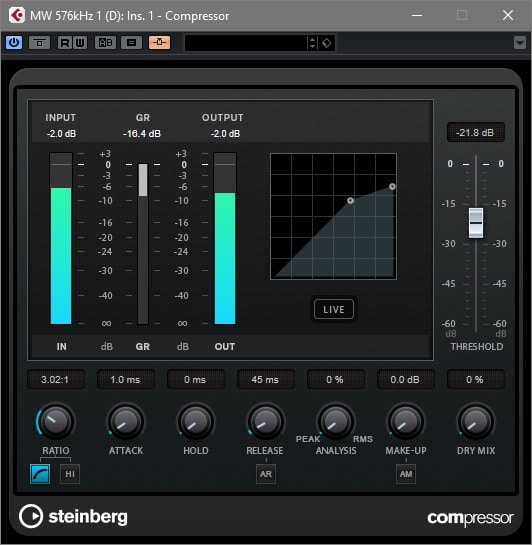The height and width of the screenshot is (545, 532).
Task: Click the threshold point on compression curve
Action: click(x=350, y=200)
